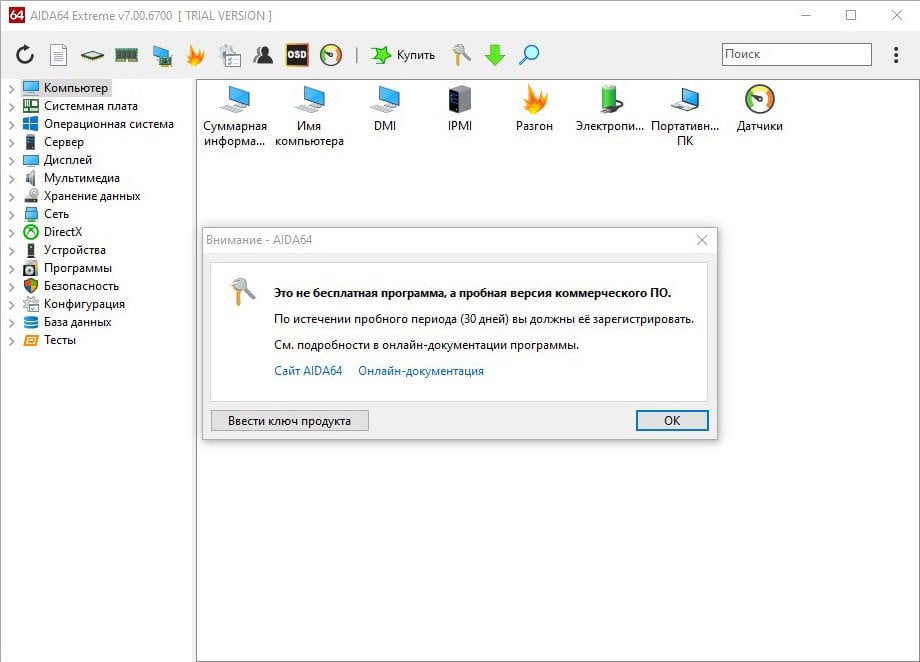The width and height of the screenshot is (920, 662).
Task: Expand the DirectX tree node
Action: (11, 233)
